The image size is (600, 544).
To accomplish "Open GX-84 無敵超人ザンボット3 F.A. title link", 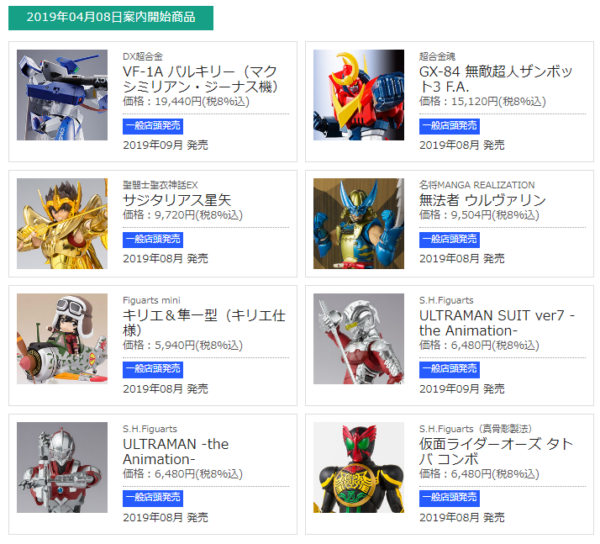I will tap(496, 79).
